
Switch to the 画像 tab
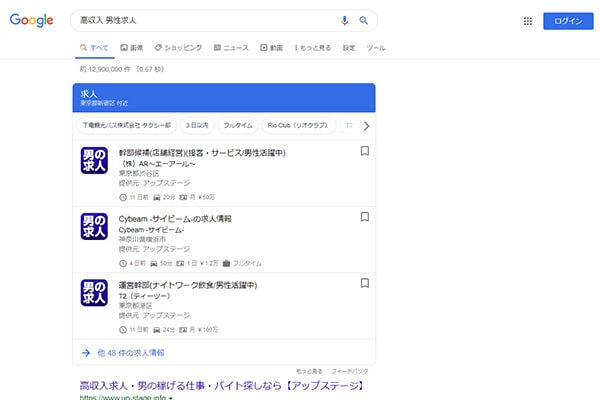pos(132,48)
